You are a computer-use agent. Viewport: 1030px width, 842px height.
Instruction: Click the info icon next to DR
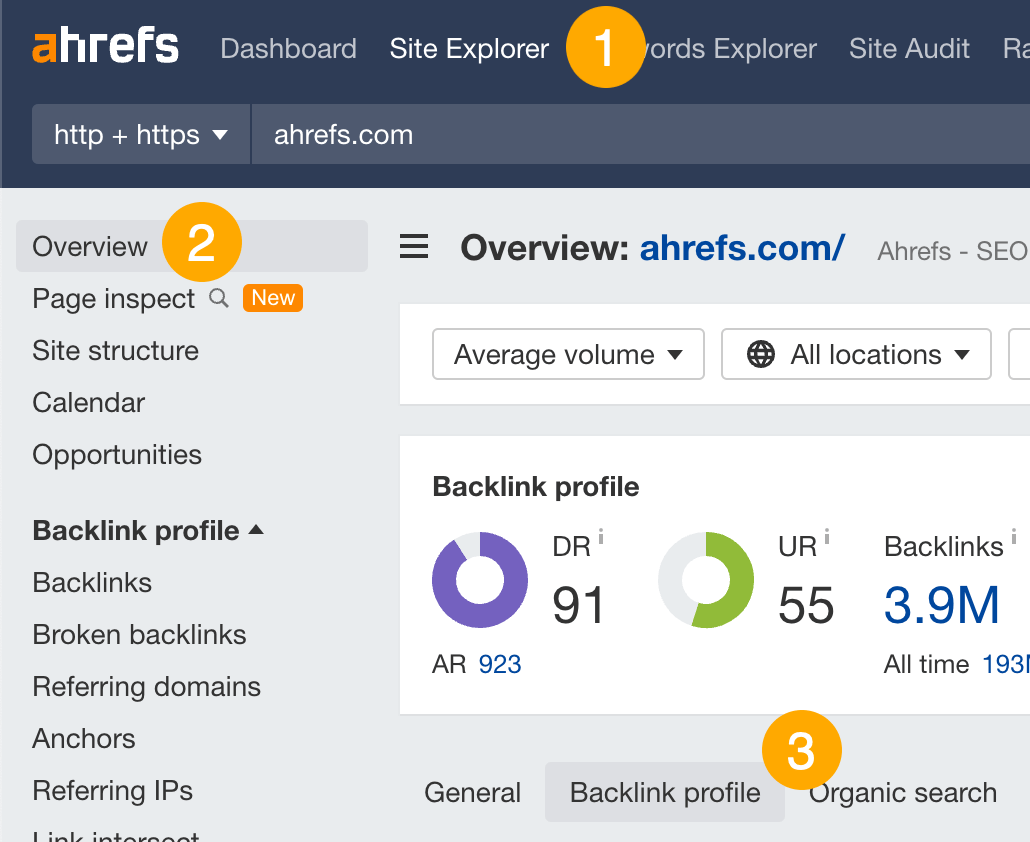pyautogui.click(x=603, y=536)
